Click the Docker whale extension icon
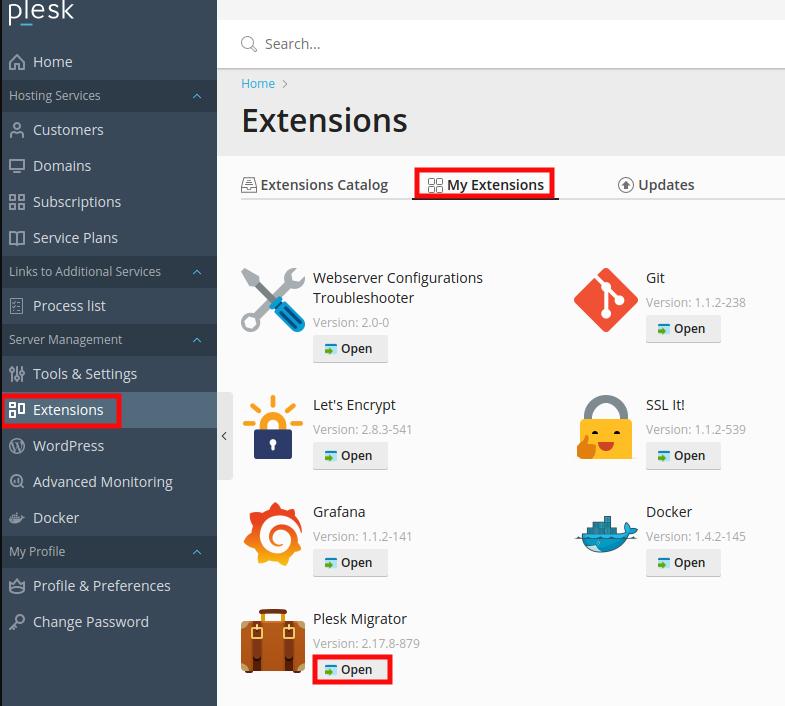Screen dimensions: 785x706 [x=606, y=534]
